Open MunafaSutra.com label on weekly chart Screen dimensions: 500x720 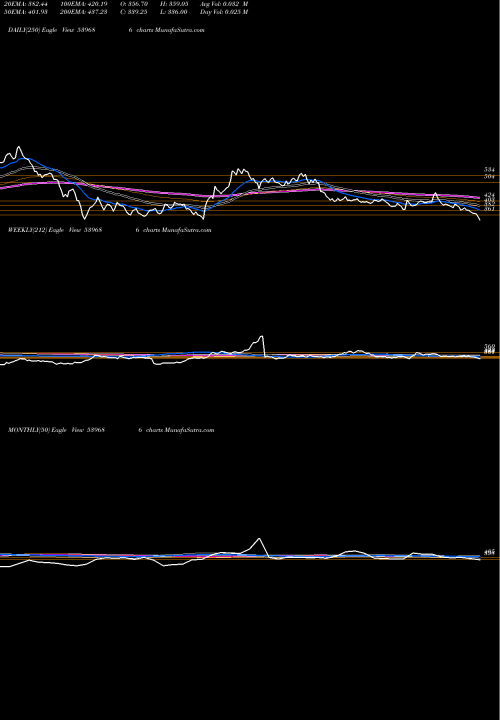(x=187, y=230)
